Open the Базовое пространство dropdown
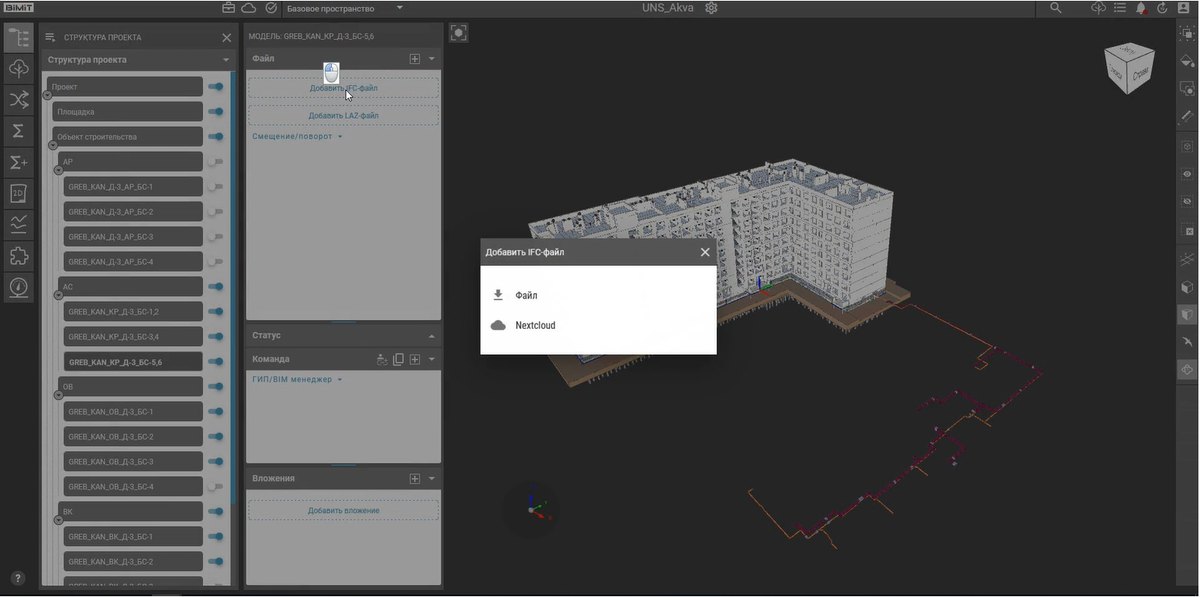 (x=345, y=8)
